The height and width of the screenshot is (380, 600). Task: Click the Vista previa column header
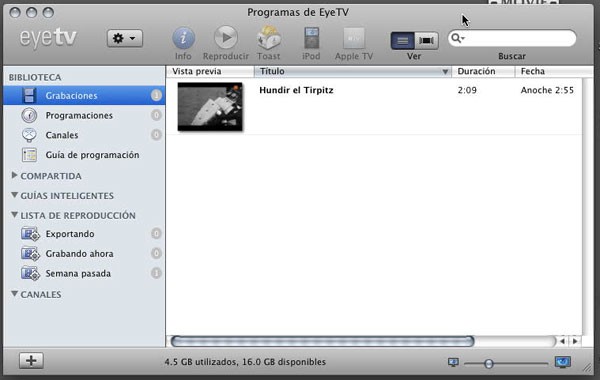click(210, 71)
